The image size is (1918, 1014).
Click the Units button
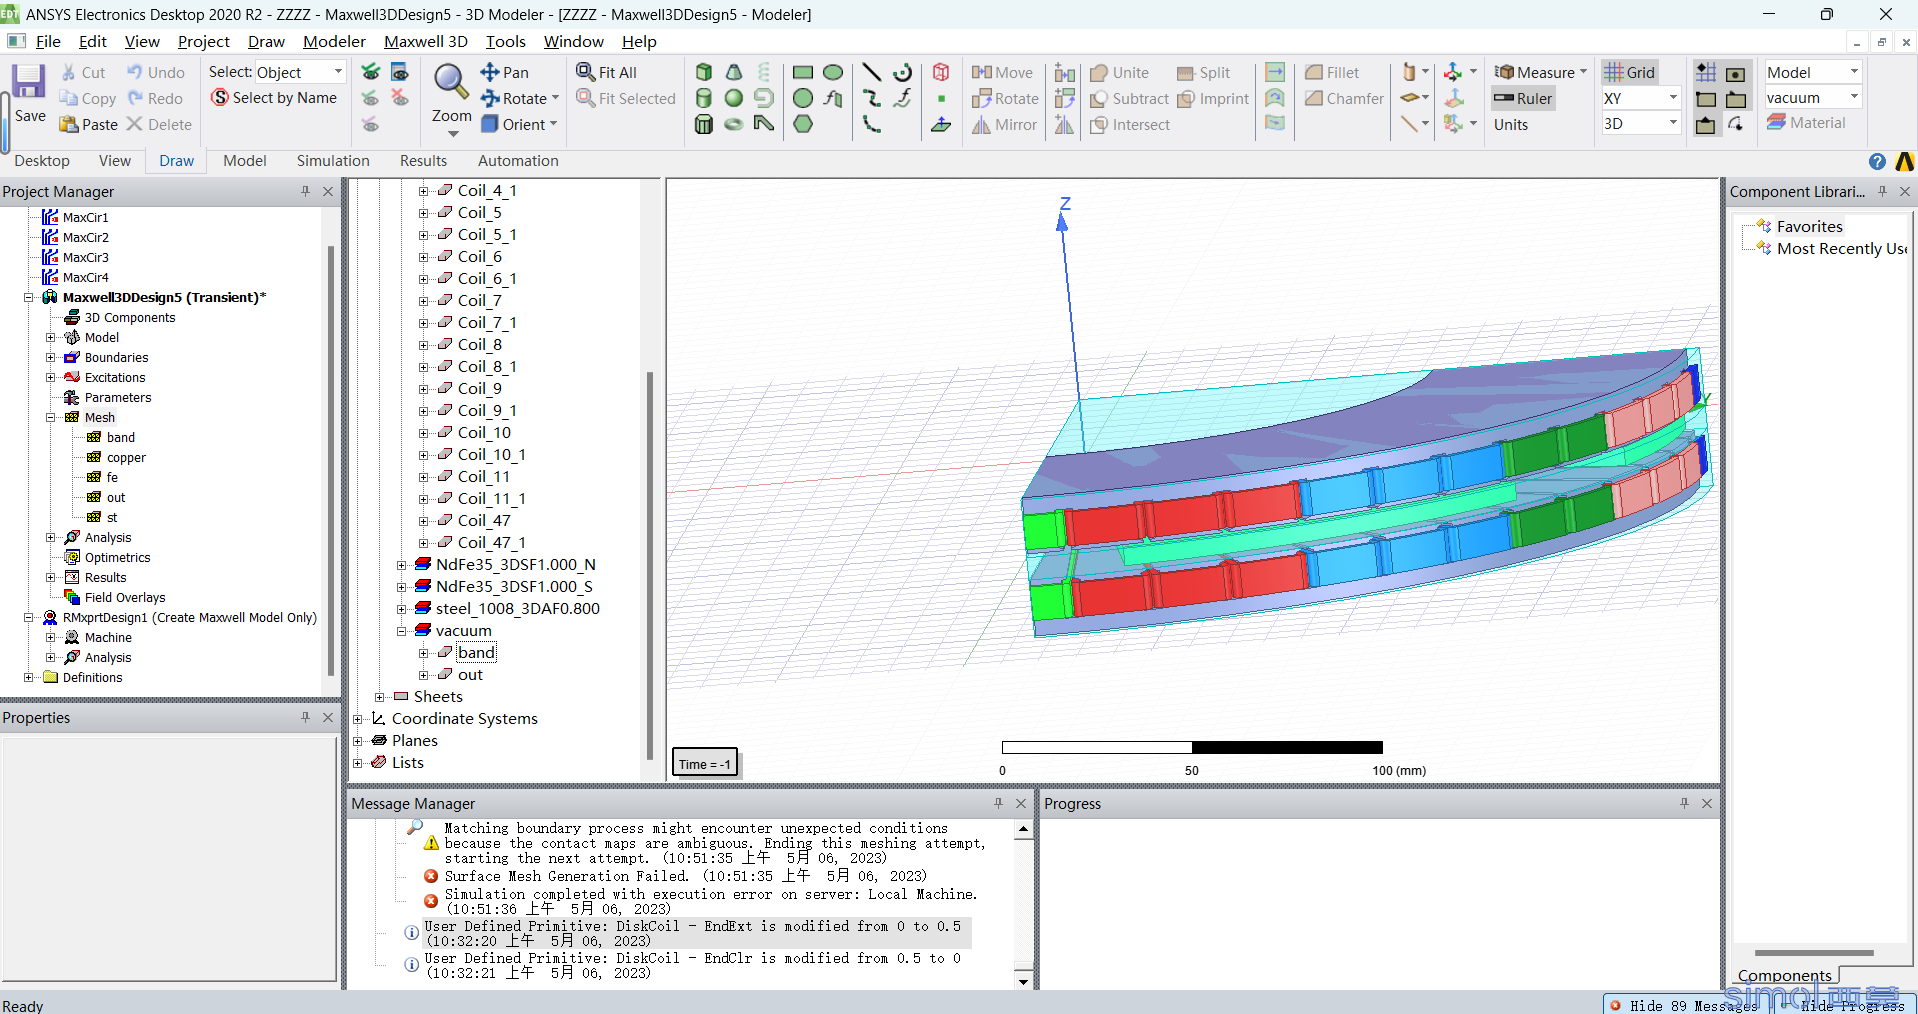(1511, 124)
